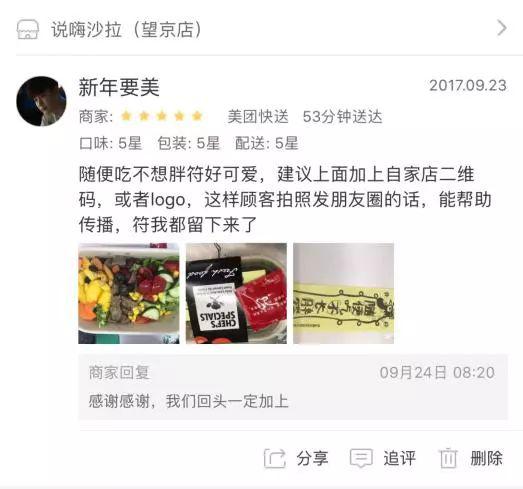Open the Chef's Specials tag photo
Screen dimensions: 523x489
[x=236, y=294]
